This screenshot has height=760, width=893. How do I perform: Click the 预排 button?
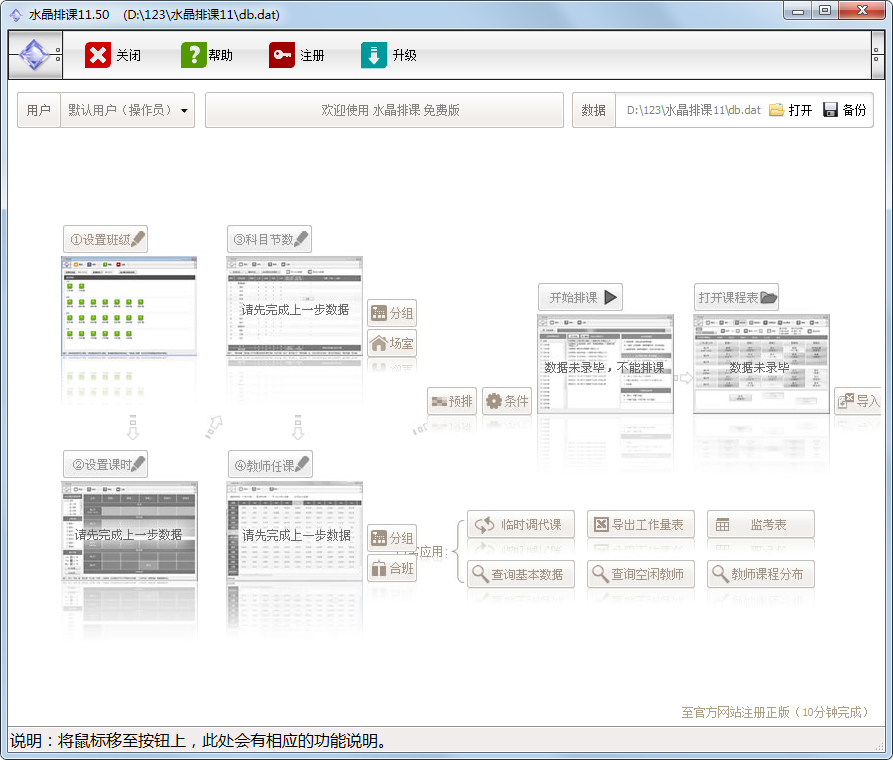(x=452, y=401)
